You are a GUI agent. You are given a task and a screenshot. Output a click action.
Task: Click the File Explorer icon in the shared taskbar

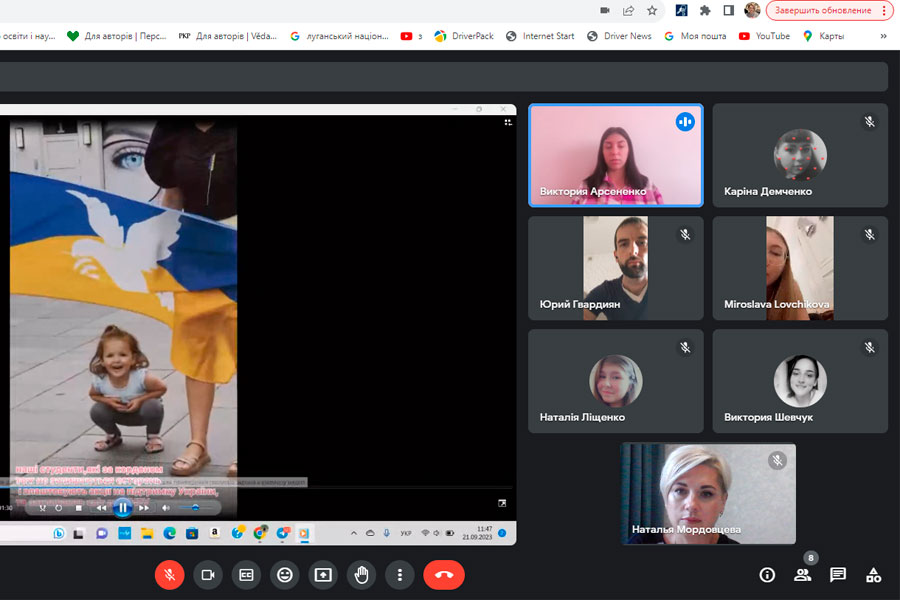(146, 533)
